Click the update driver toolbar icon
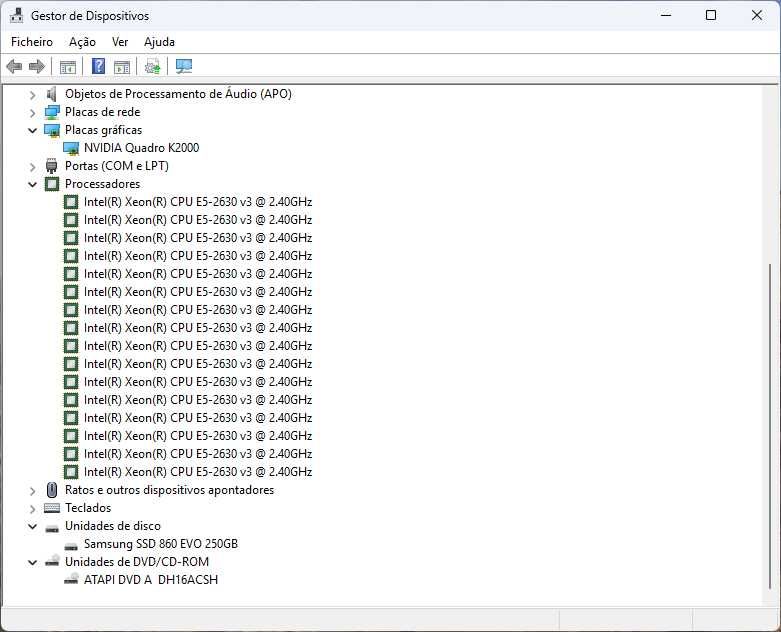This screenshot has height=632, width=781. (152, 66)
